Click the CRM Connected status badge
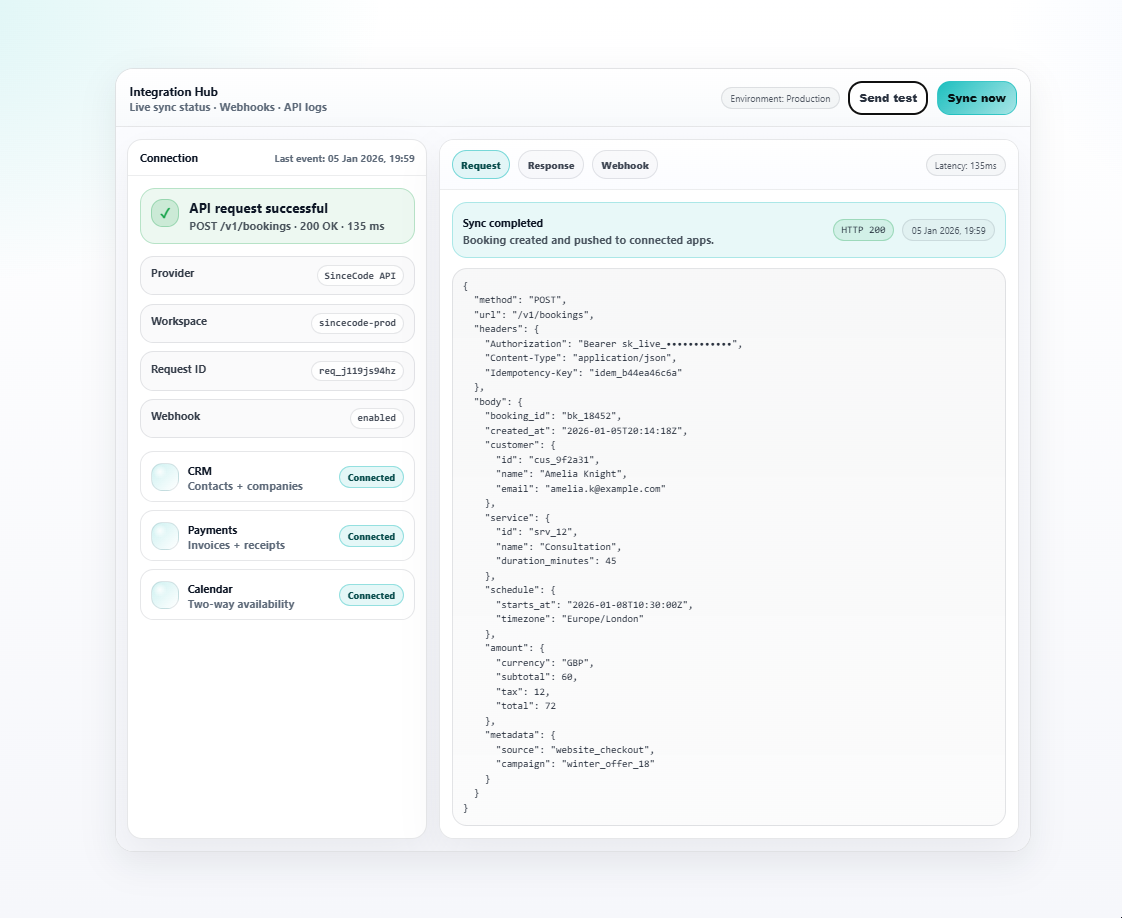 (371, 478)
